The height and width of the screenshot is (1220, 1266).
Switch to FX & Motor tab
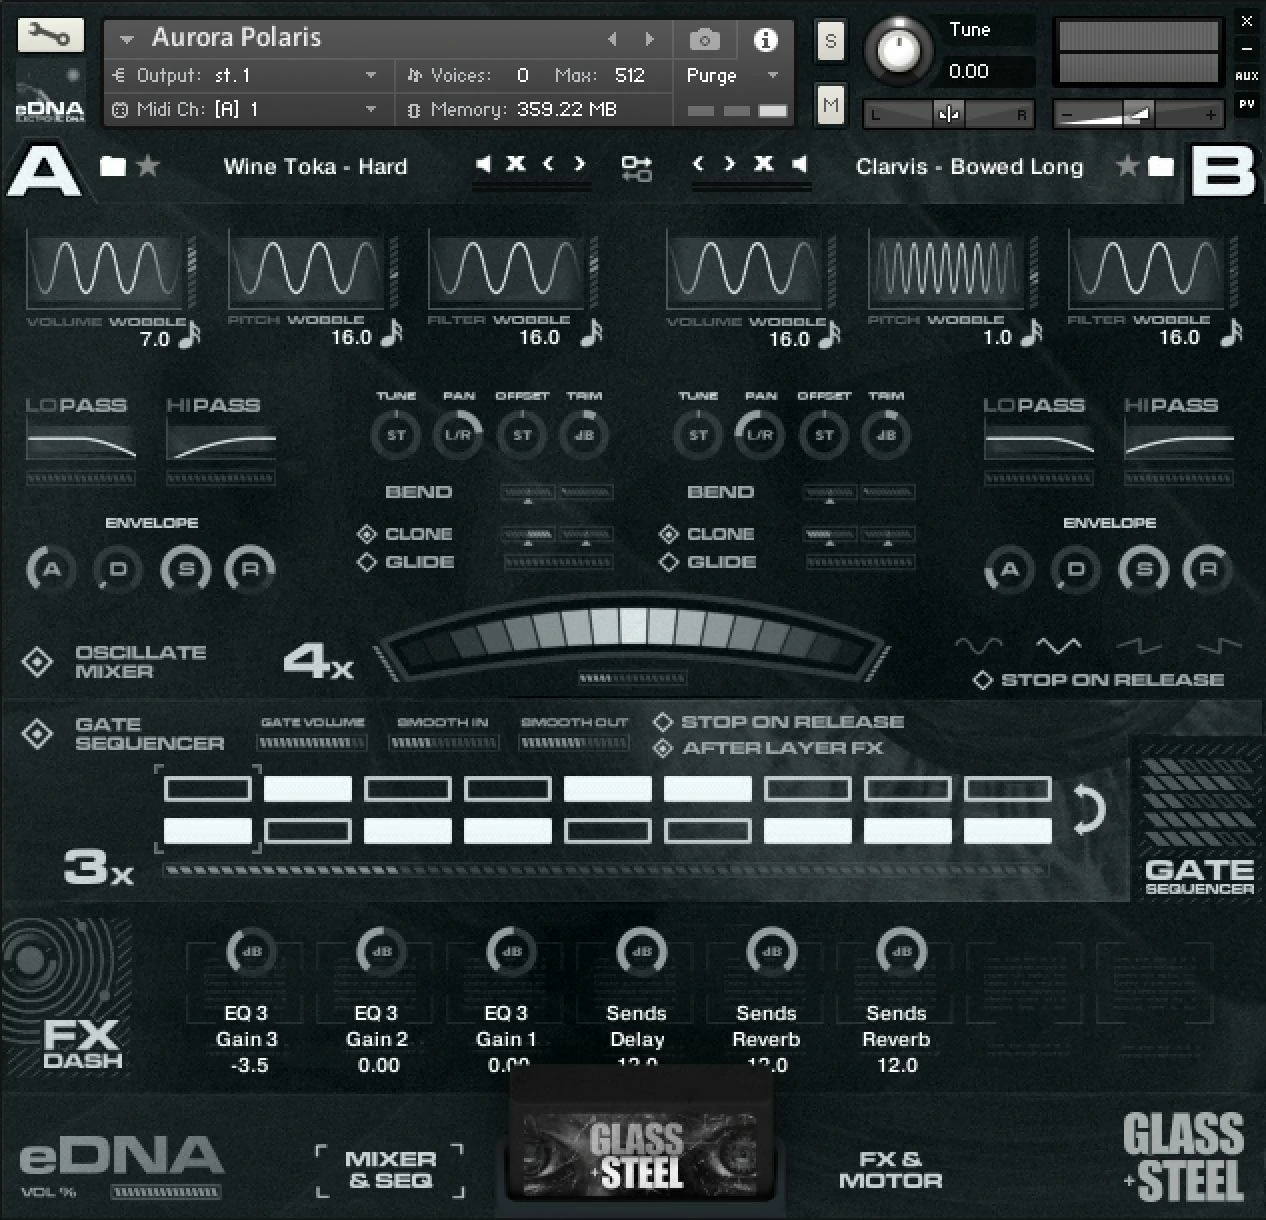(890, 1170)
